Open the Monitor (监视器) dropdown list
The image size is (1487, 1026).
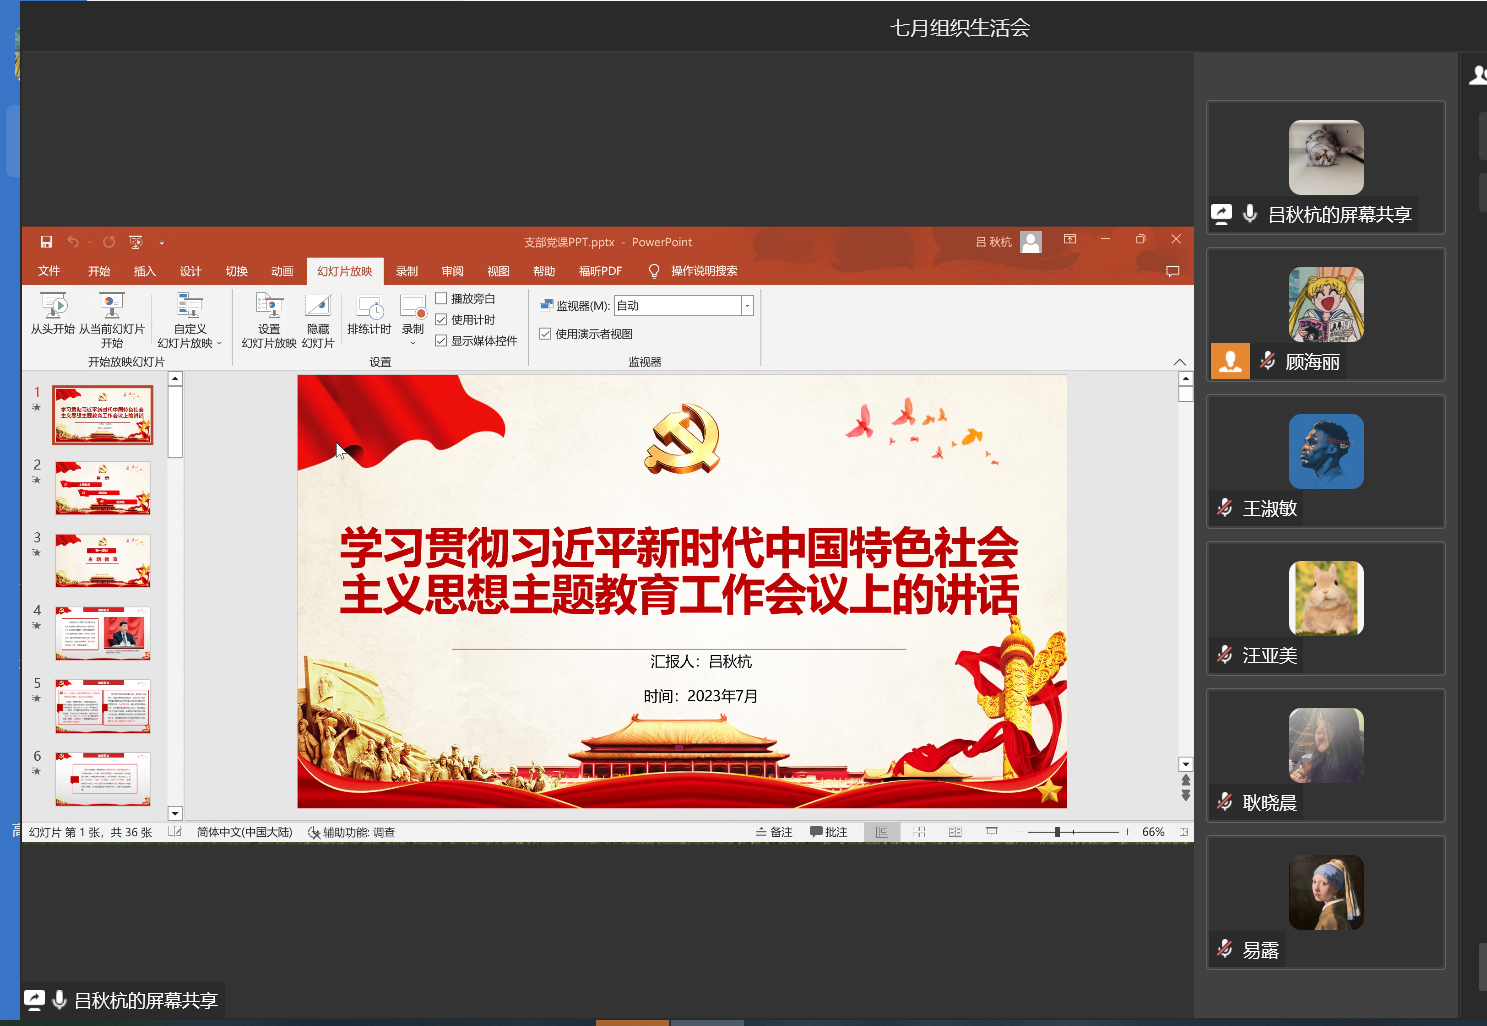(747, 306)
